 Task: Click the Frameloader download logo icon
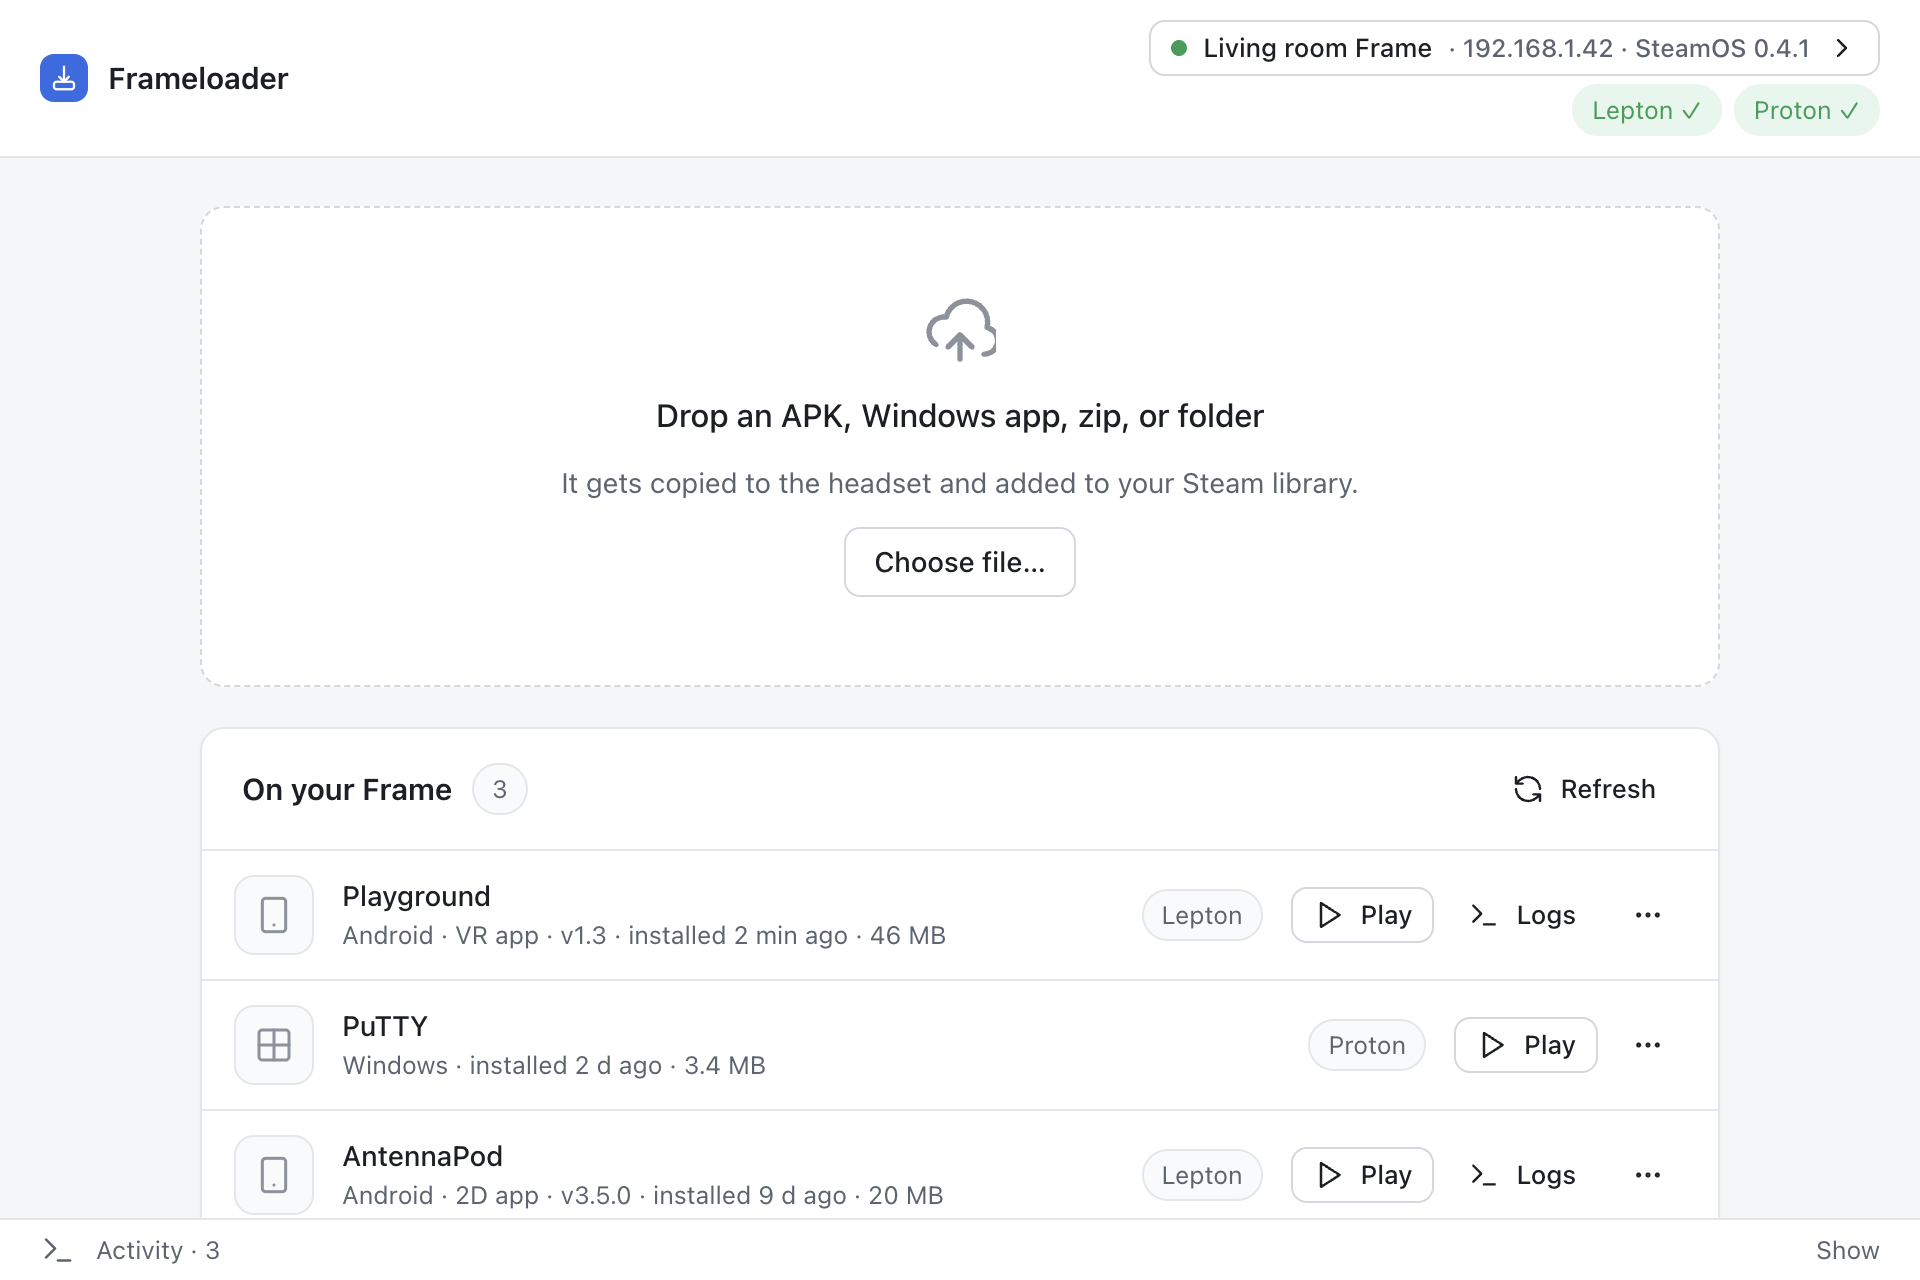pos(64,78)
